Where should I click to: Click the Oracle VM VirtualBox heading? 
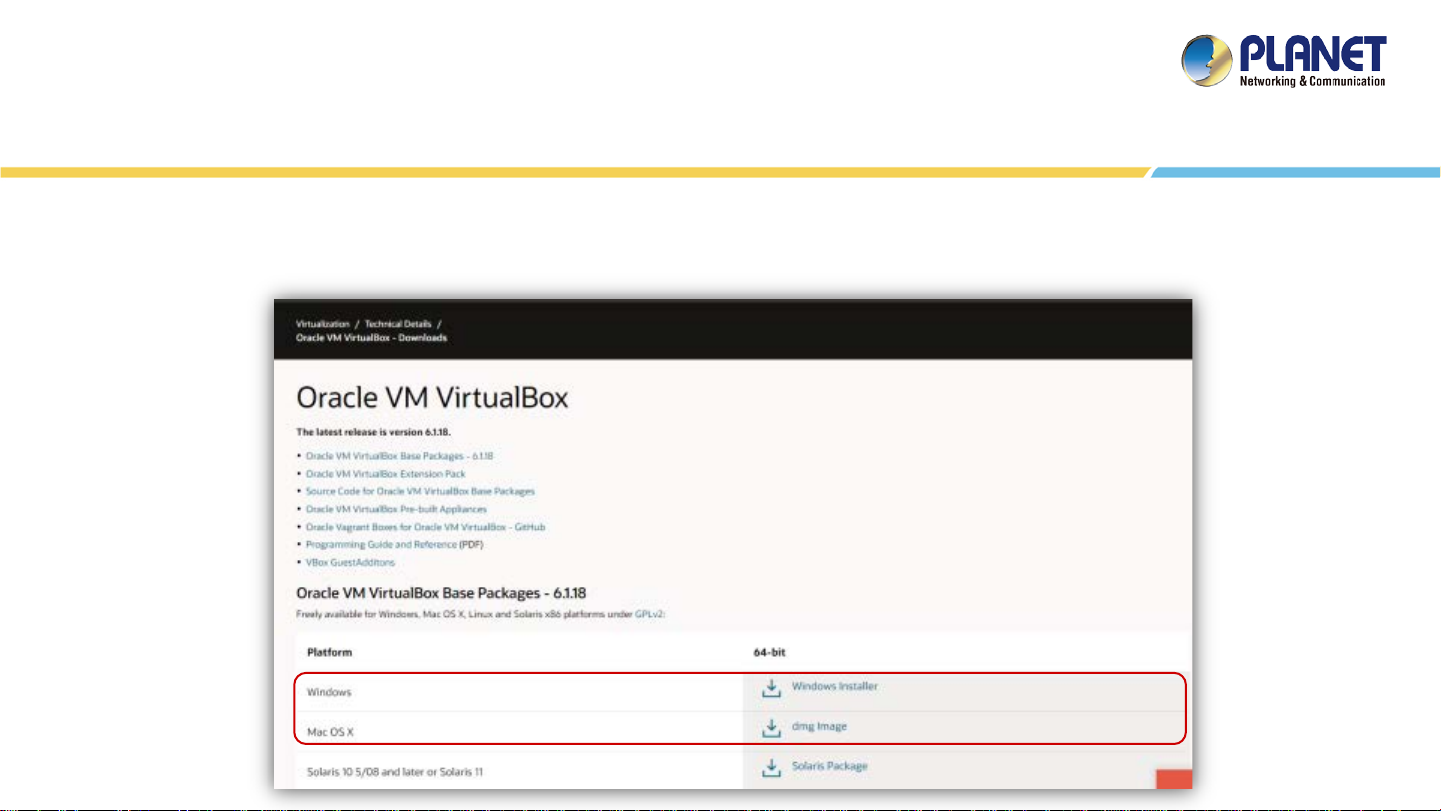point(432,398)
